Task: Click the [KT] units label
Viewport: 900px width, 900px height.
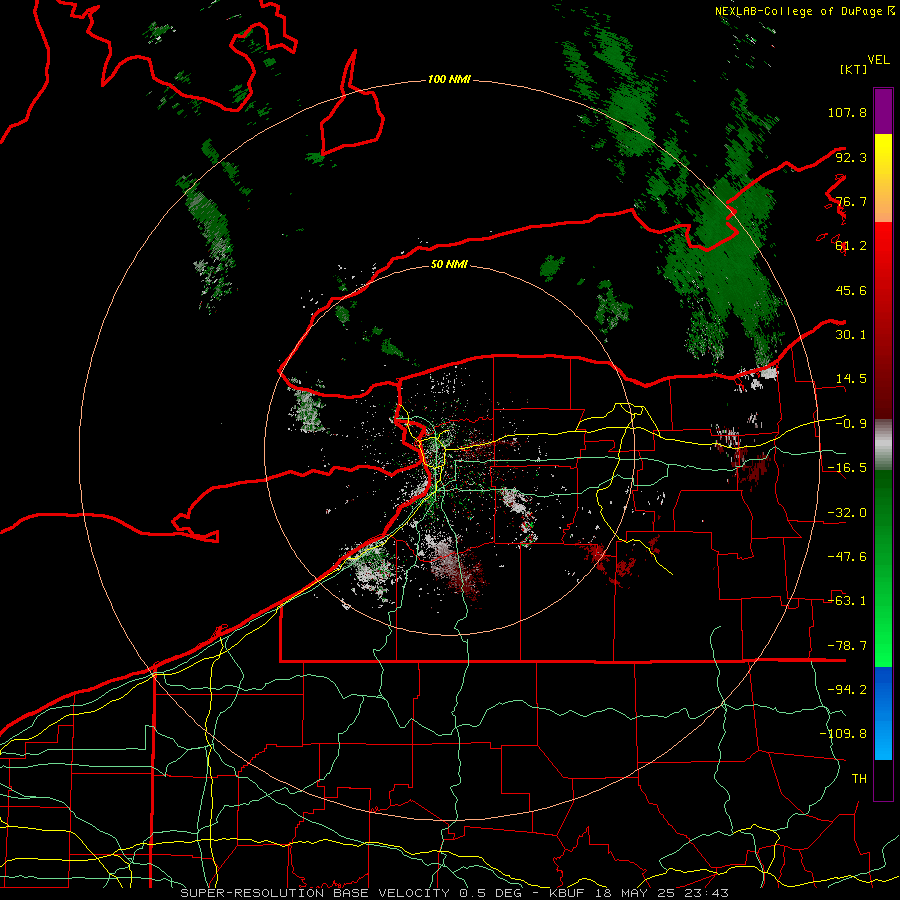Action: [853, 69]
